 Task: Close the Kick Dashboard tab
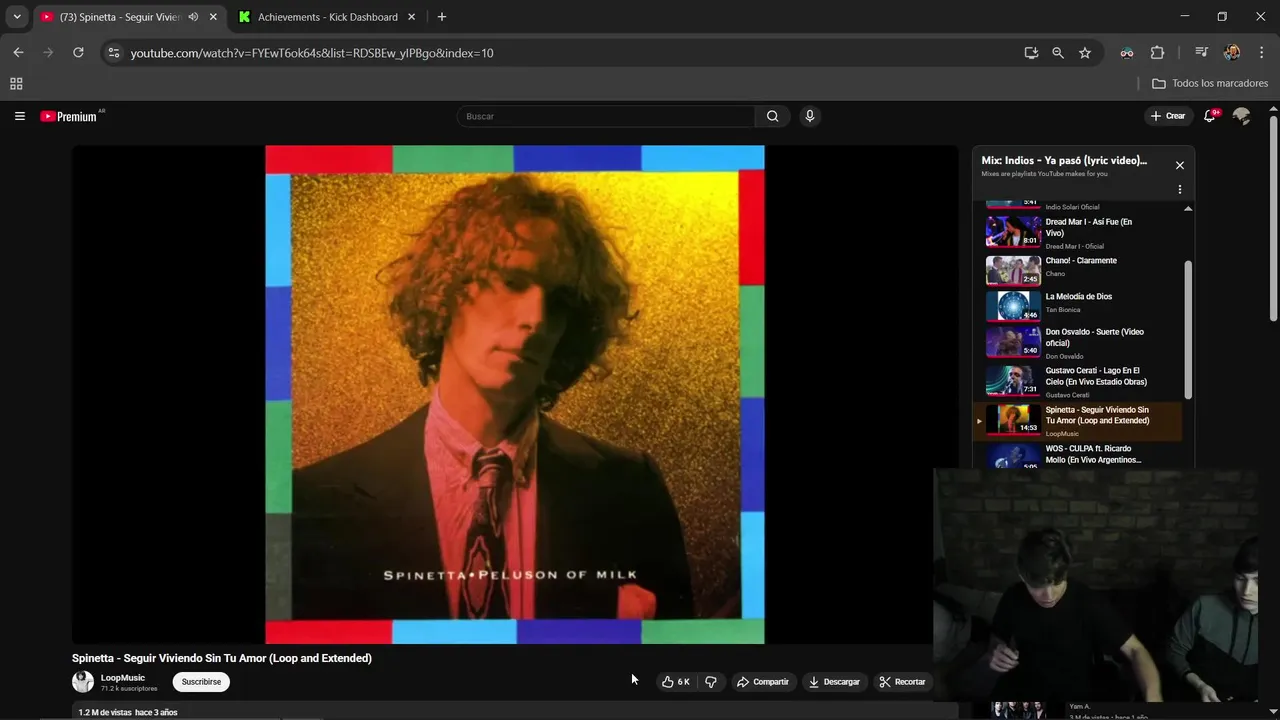[412, 17]
